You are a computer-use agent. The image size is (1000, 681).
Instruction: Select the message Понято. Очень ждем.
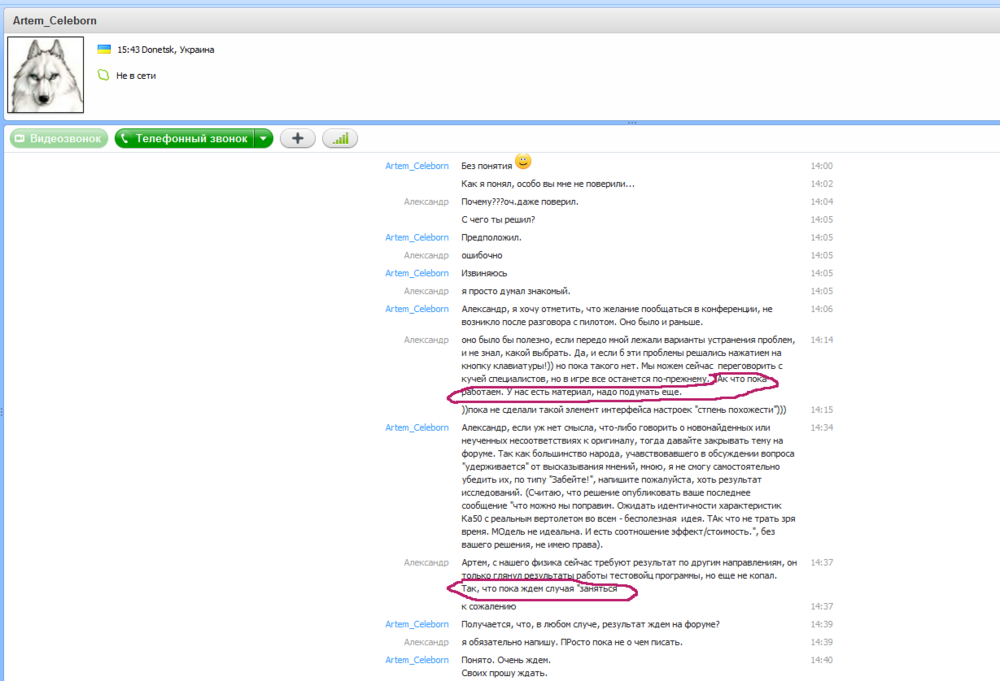506,660
